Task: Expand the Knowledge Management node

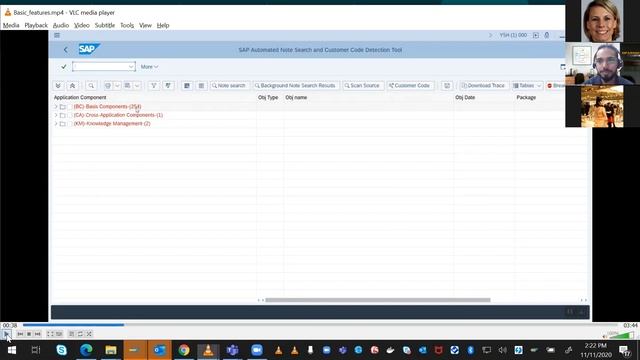Action: tap(56, 124)
